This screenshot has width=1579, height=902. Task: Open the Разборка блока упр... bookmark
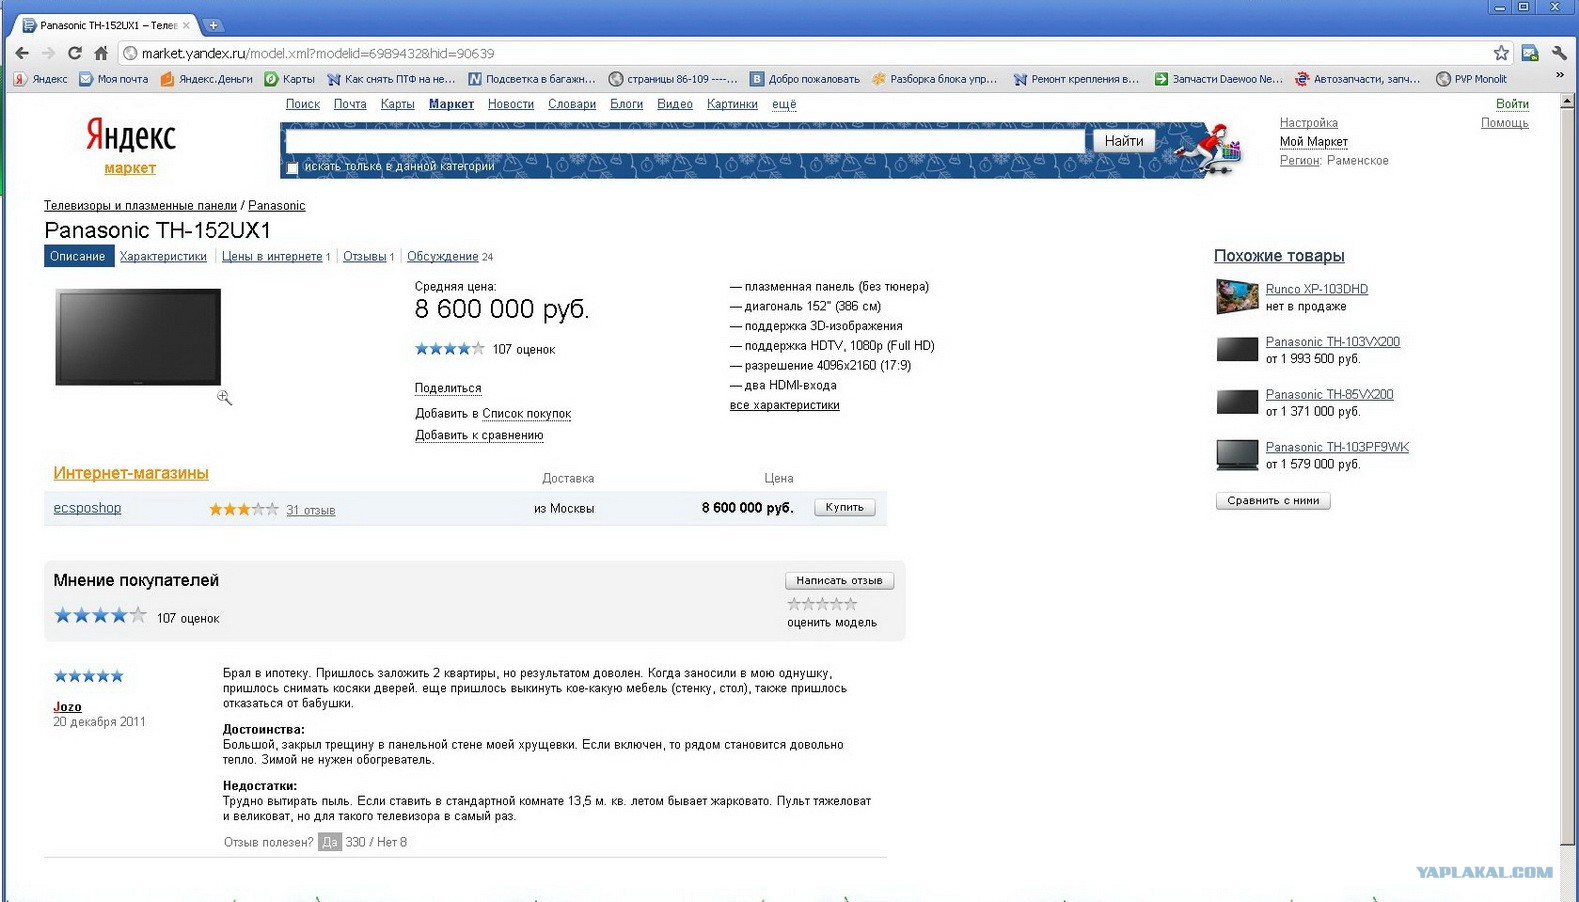coord(935,79)
